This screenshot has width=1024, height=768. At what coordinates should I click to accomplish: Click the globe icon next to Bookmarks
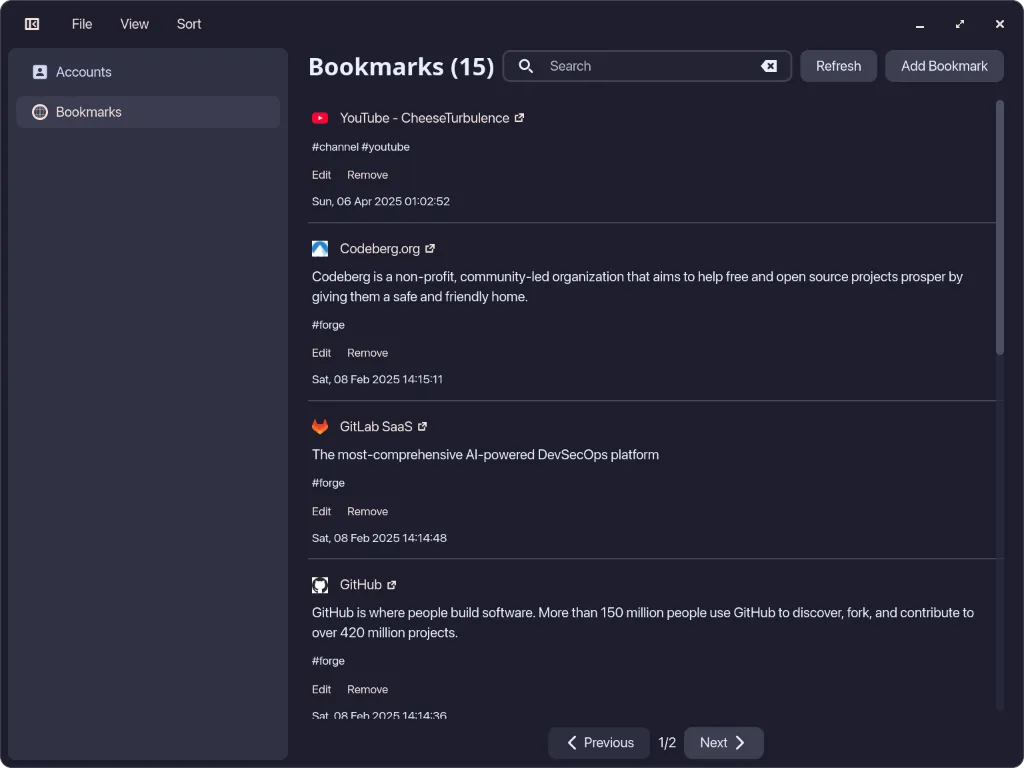pyautogui.click(x=39, y=112)
